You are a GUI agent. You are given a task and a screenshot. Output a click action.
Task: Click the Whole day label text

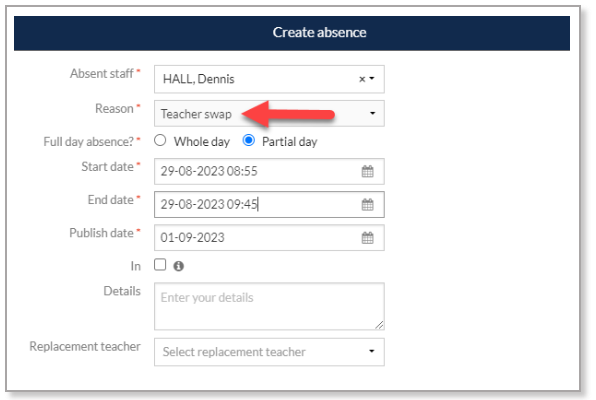(x=202, y=142)
